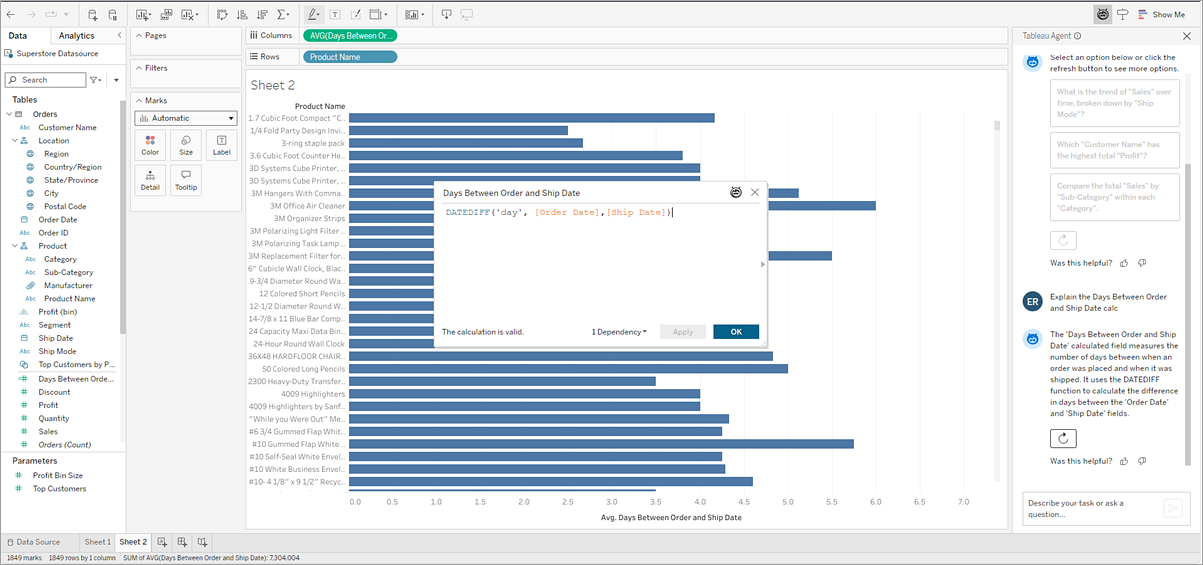This screenshot has height=565, width=1203.
Task: Click the New Data Source toolbar icon
Action: pos(93,15)
